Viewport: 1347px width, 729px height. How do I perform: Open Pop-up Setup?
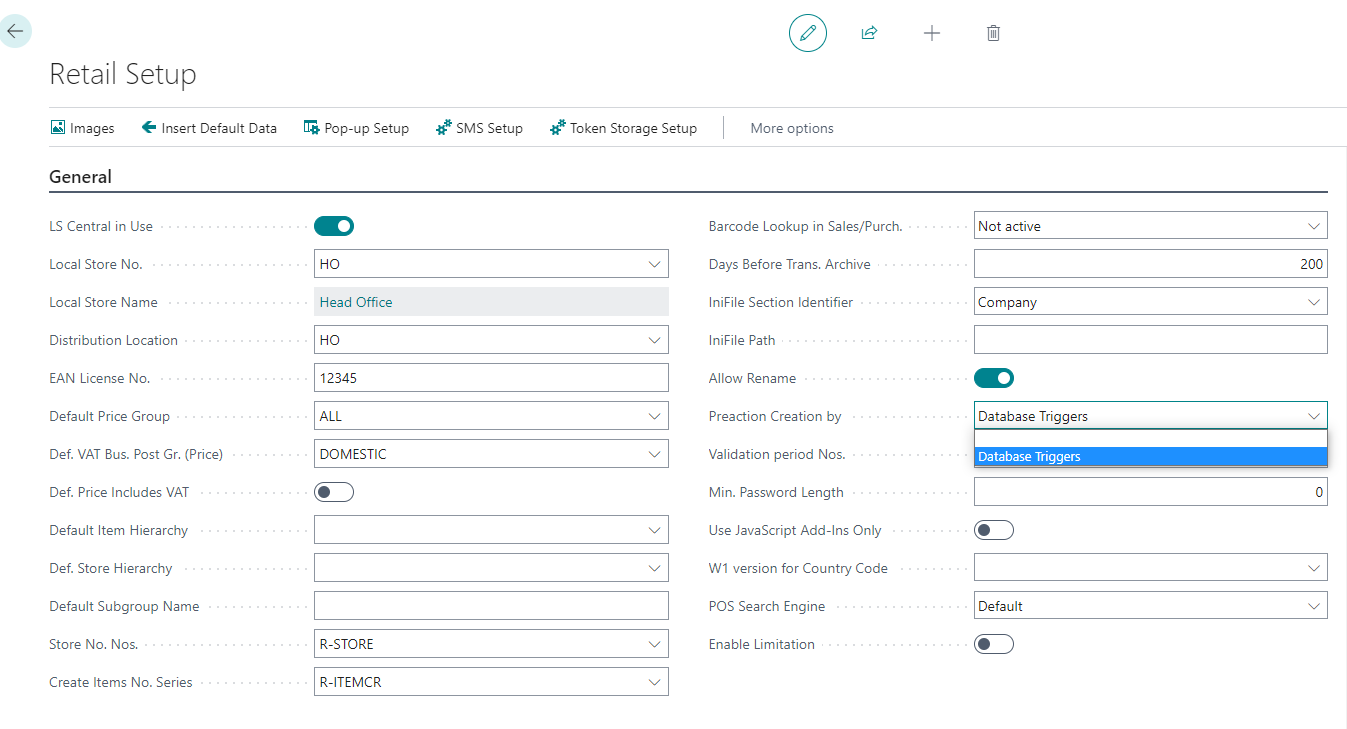pos(356,128)
